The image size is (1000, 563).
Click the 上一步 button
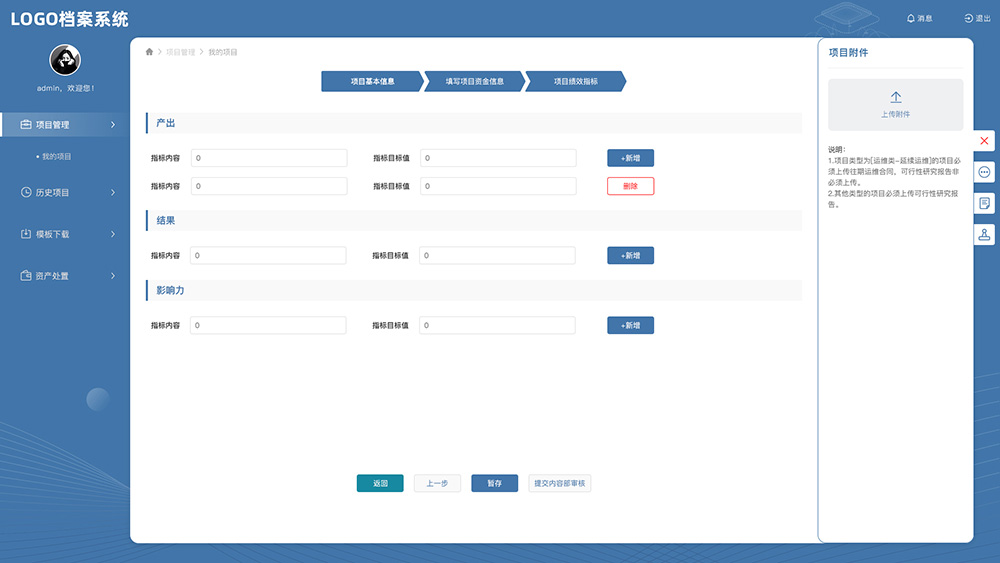tap(437, 483)
